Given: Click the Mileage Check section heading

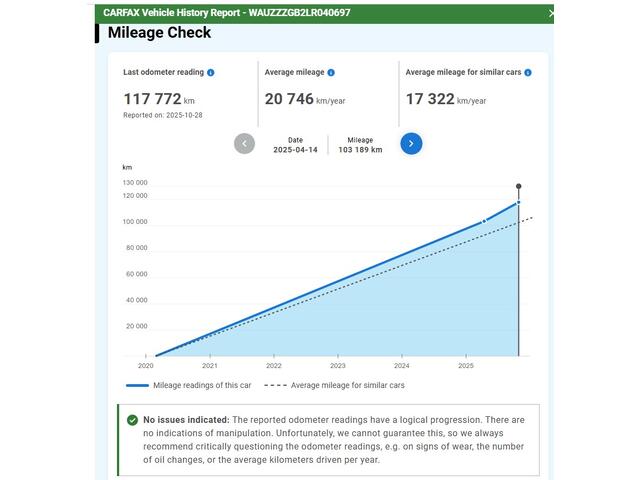Looking at the screenshot, I should (x=159, y=33).
